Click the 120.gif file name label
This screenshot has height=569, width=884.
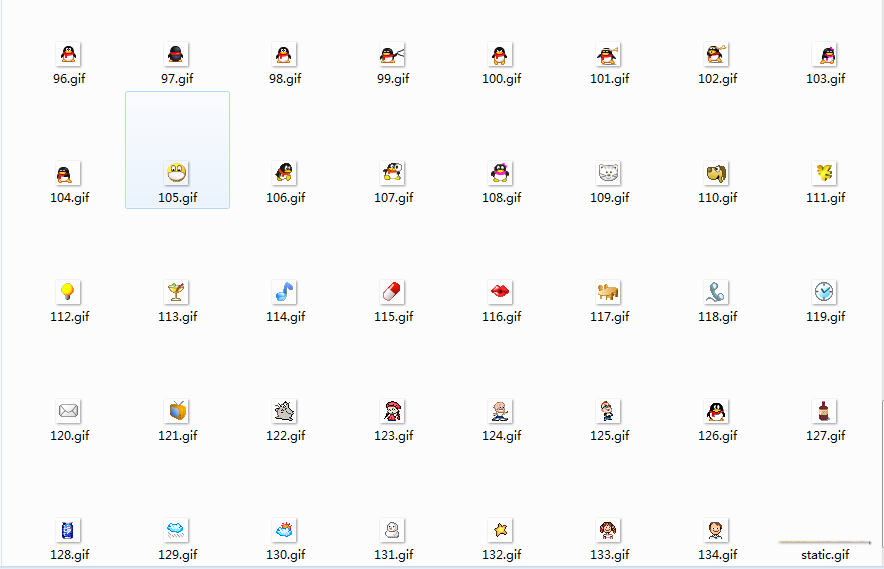click(69, 436)
